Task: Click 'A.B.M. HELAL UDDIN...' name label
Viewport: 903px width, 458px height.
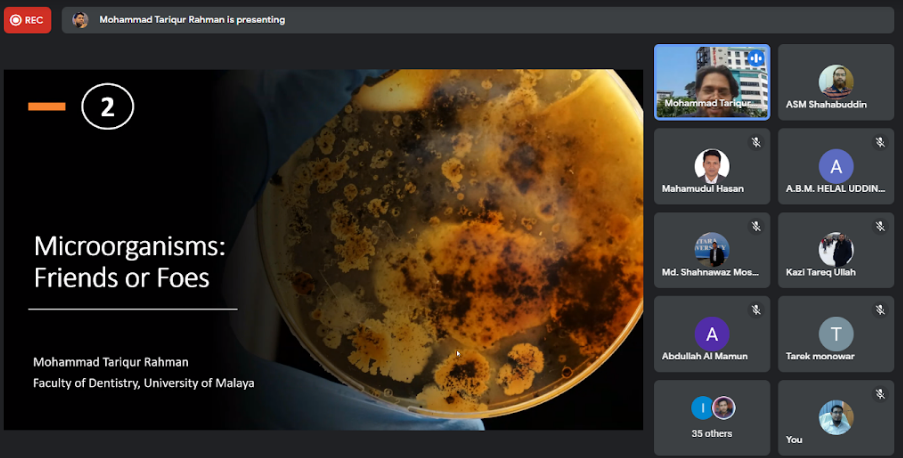Action: click(x=835, y=188)
